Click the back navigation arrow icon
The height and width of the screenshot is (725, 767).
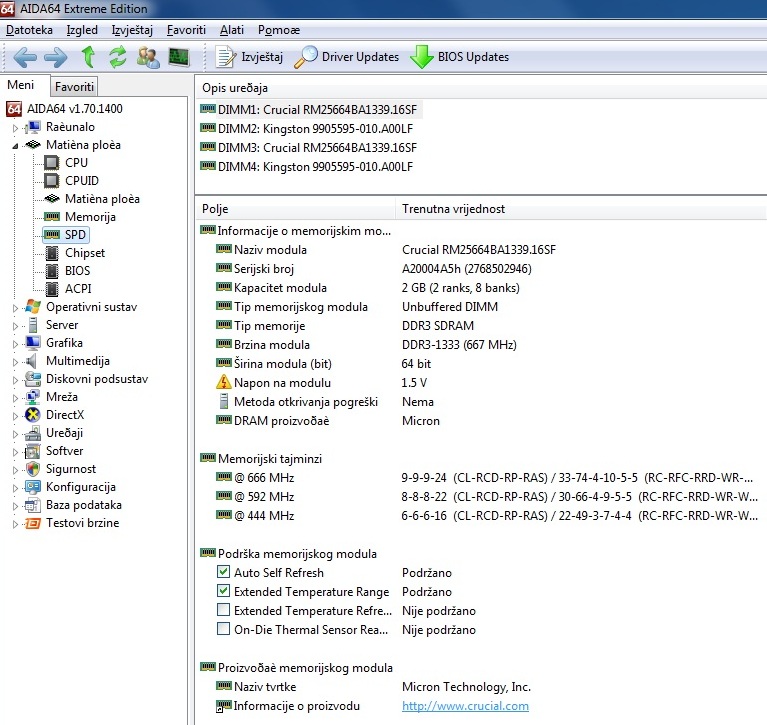click(x=25, y=57)
